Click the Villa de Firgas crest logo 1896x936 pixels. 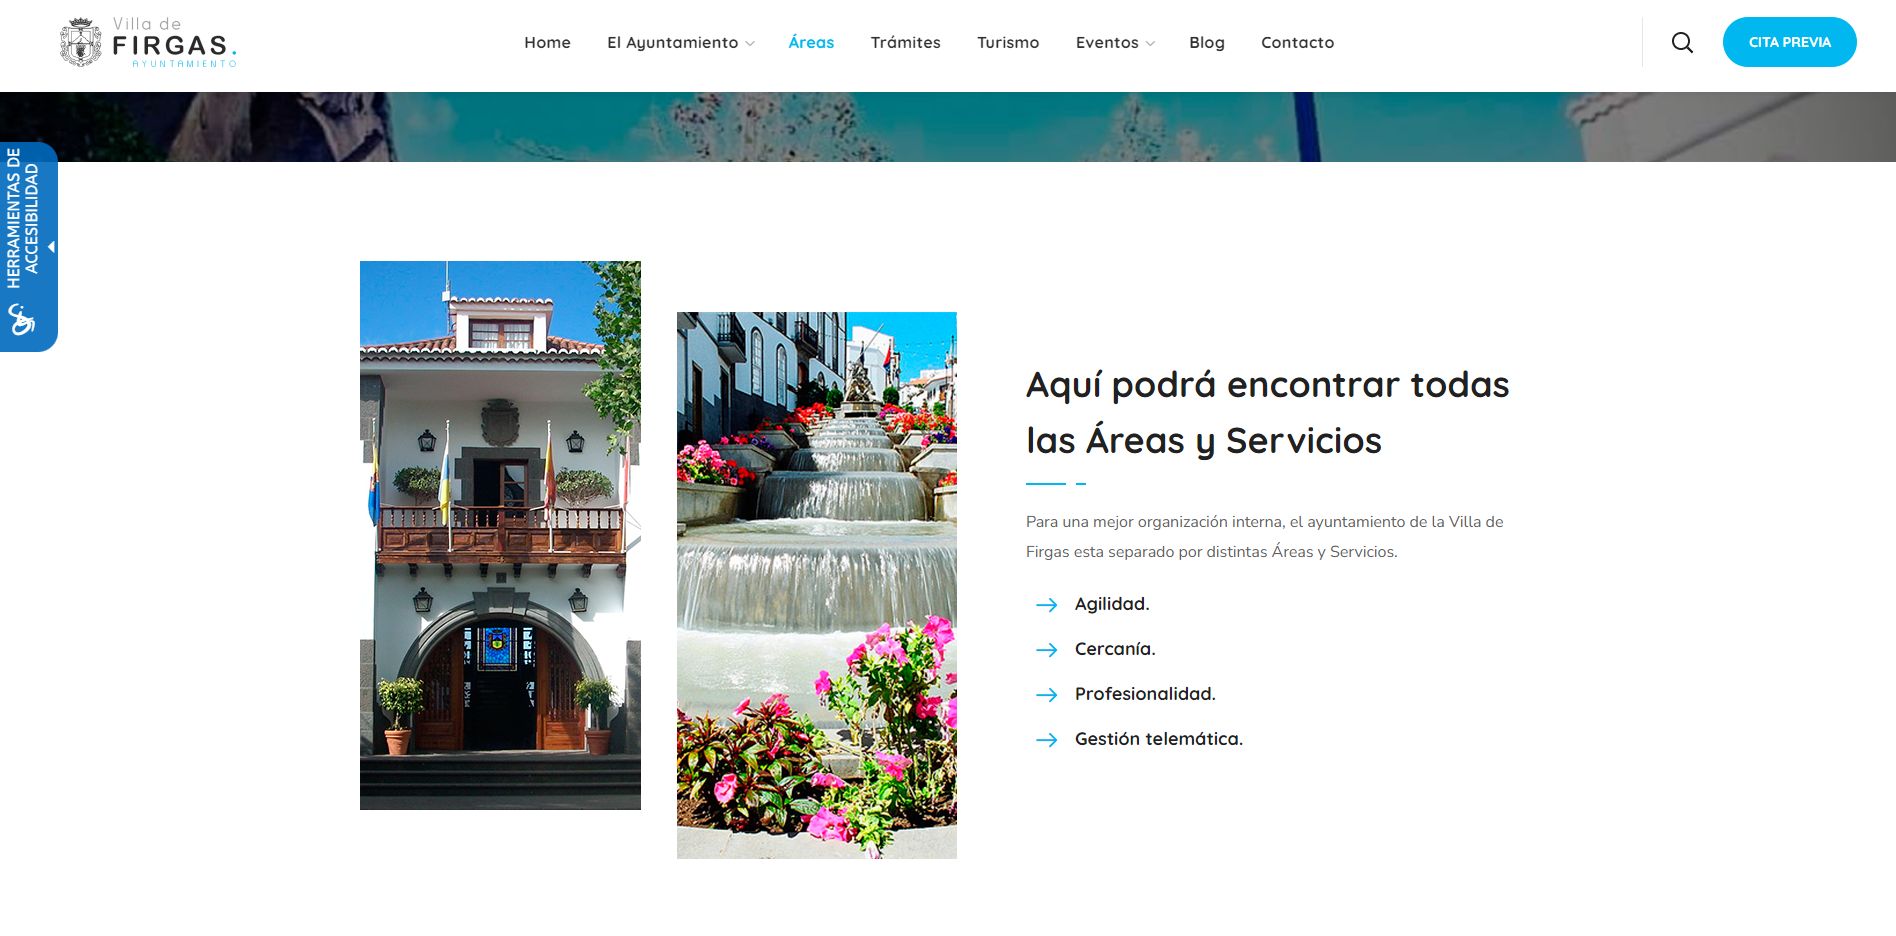(x=81, y=42)
